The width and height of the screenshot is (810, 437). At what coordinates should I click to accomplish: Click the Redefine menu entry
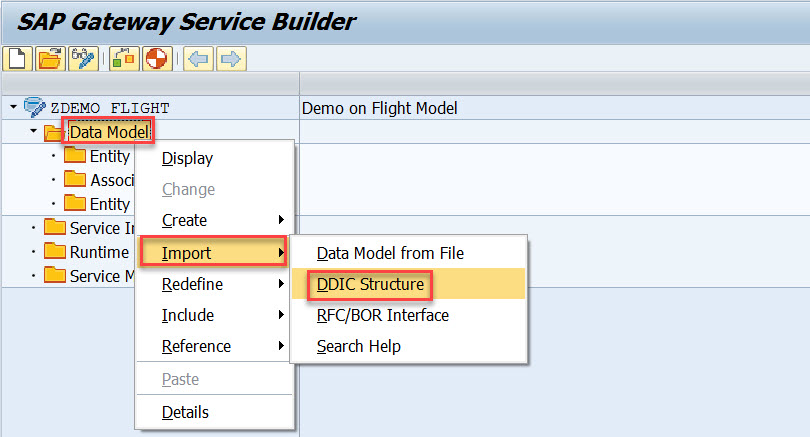point(192,284)
